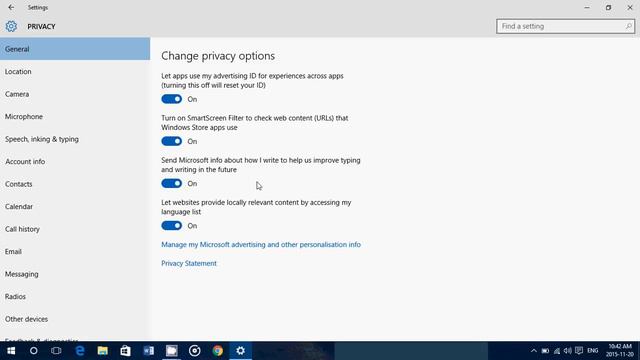This screenshot has height=360, width=640.
Task: Open Messaging privacy settings
Action: tap(75, 274)
